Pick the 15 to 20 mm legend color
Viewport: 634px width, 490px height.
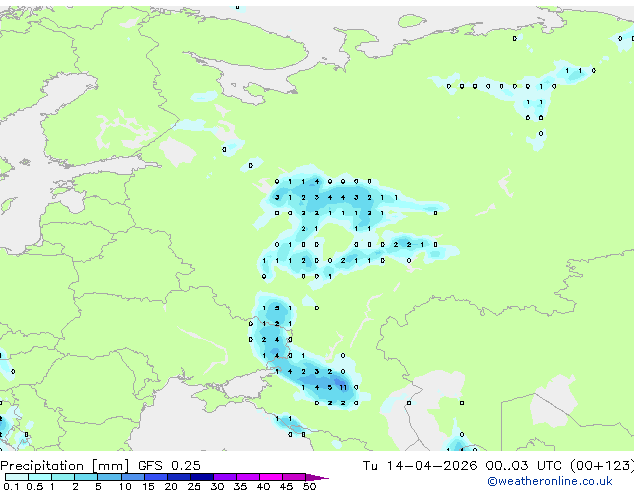tap(155, 477)
